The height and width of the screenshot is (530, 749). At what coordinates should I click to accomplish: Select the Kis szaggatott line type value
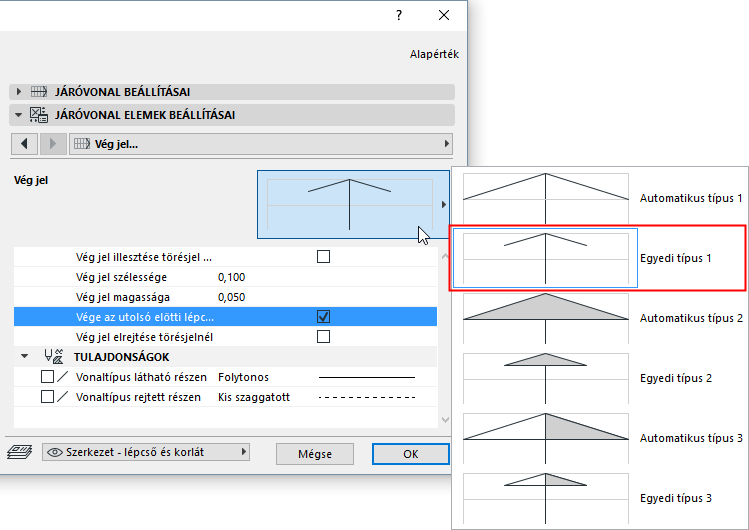[254, 397]
